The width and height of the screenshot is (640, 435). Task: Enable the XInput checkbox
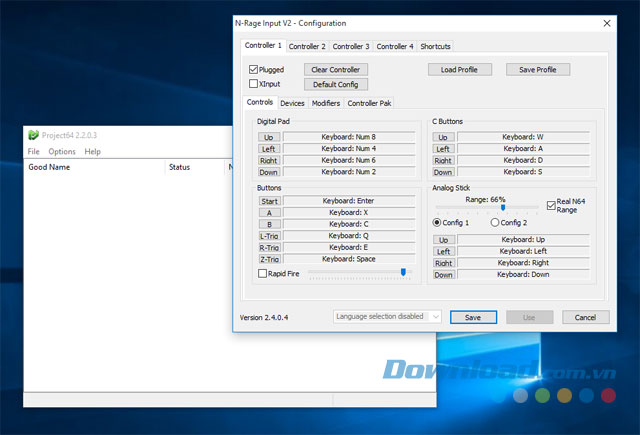click(x=253, y=84)
